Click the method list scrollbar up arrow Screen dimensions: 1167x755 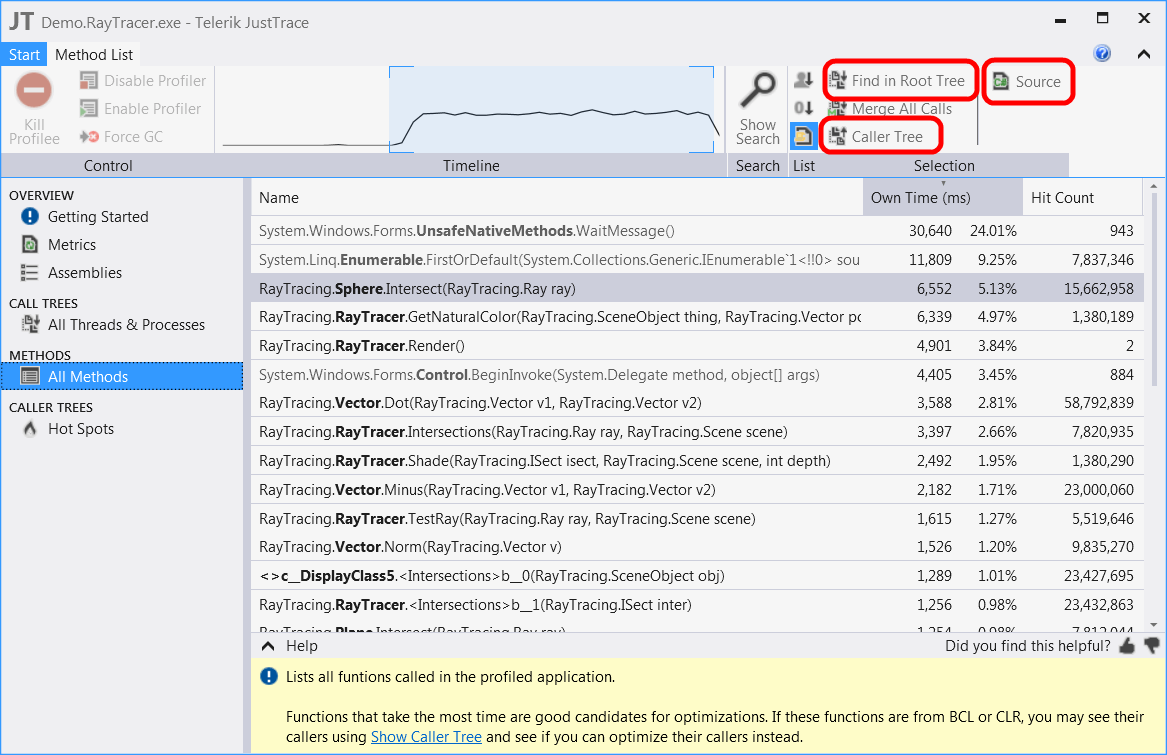coord(1154,186)
